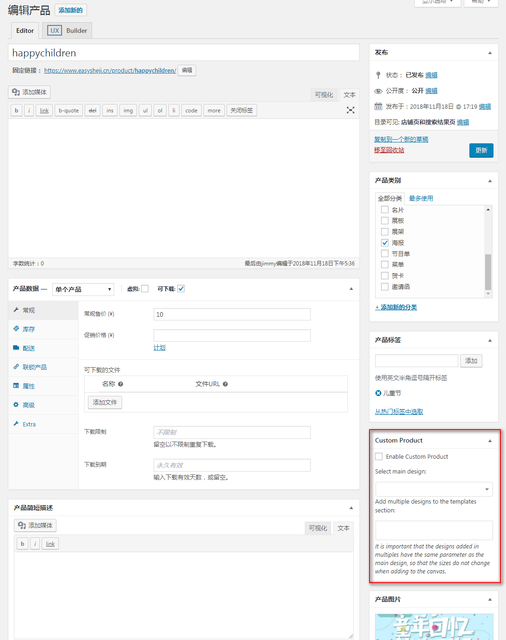The height and width of the screenshot is (640, 506).
Task: Click the calendar icon by publish date
Action: [378, 106]
